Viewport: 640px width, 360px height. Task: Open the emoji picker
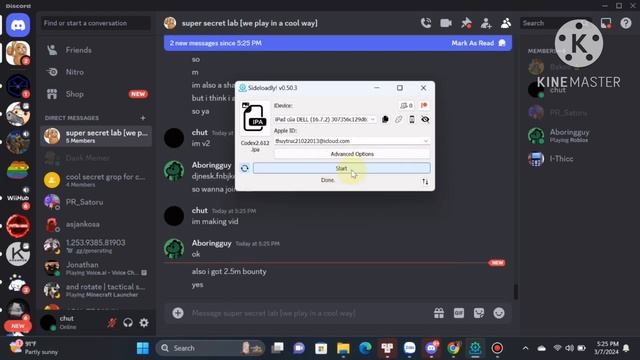[499, 313]
